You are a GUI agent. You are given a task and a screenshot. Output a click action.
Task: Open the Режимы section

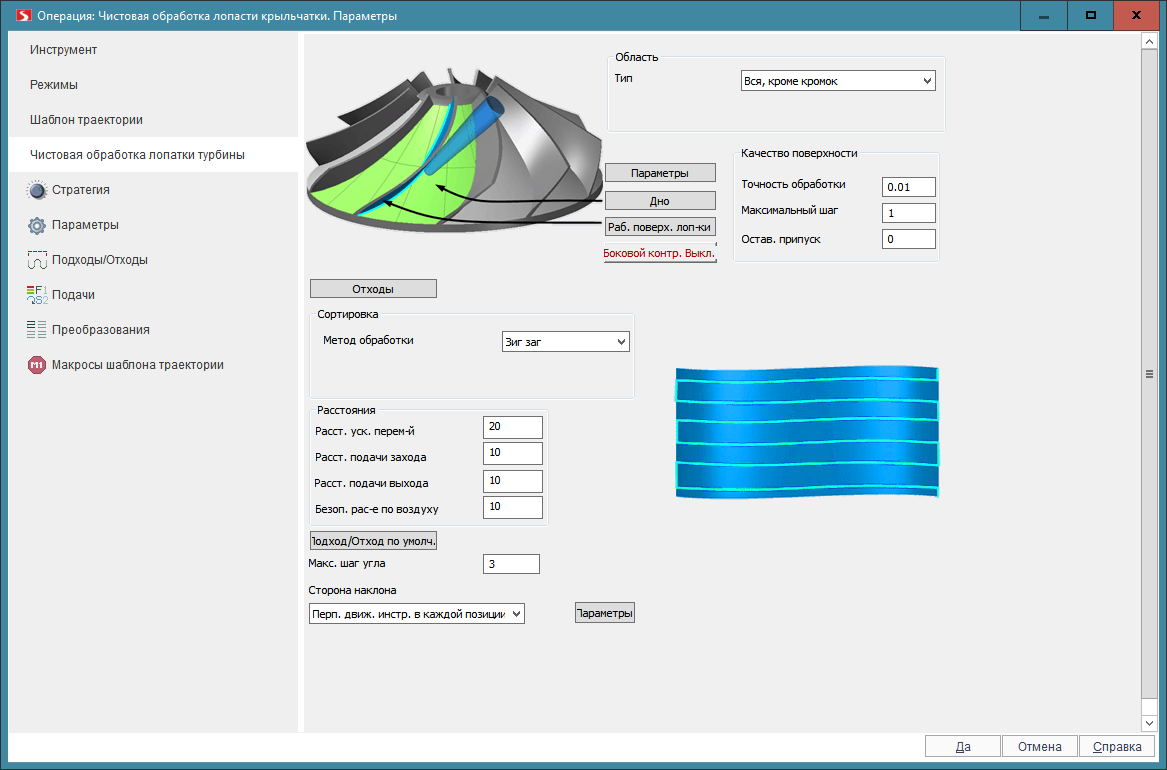click(x=54, y=85)
